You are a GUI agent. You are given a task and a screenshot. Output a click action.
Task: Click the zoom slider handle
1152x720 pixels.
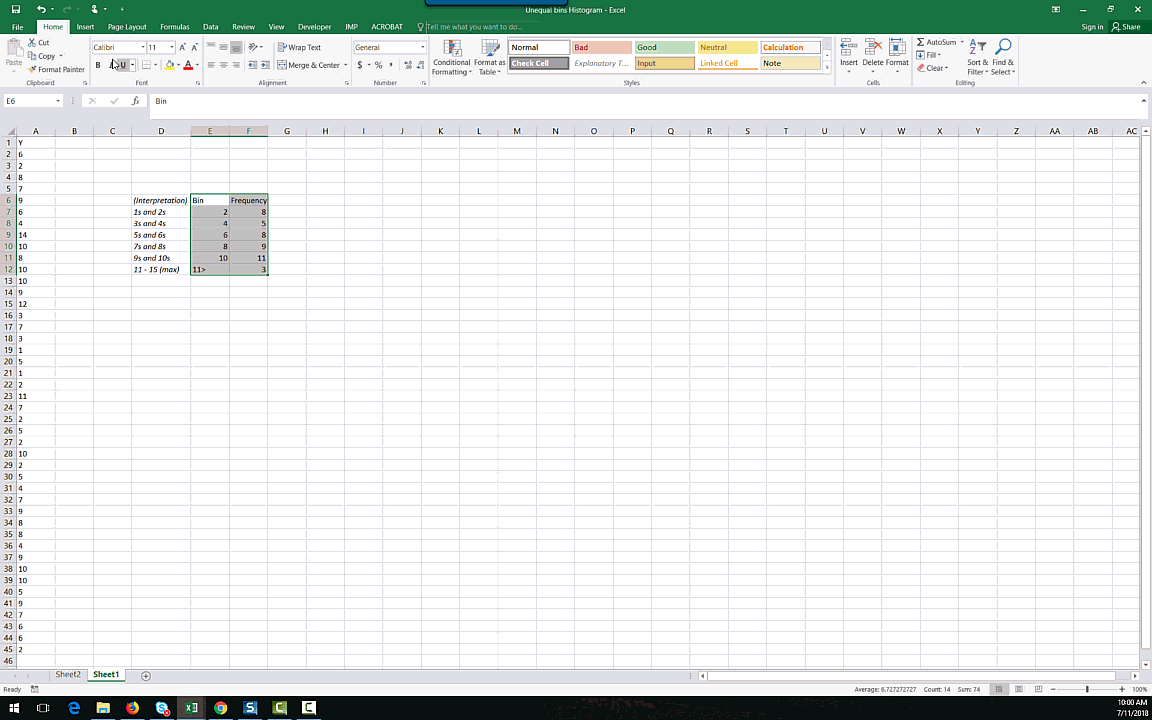point(1087,689)
